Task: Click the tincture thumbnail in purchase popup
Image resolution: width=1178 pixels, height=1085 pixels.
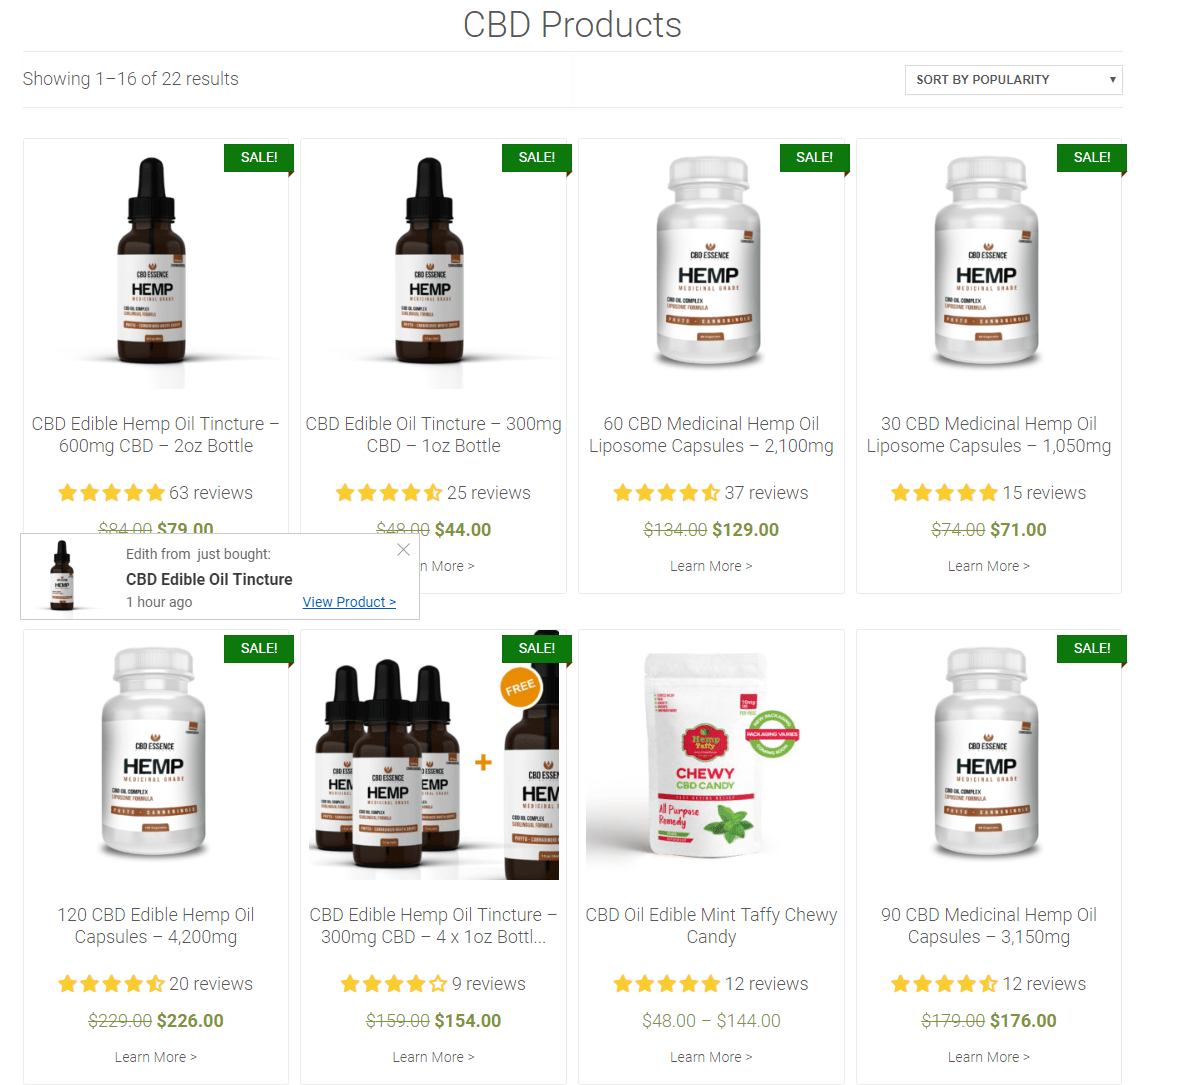Action: pos(62,576)
